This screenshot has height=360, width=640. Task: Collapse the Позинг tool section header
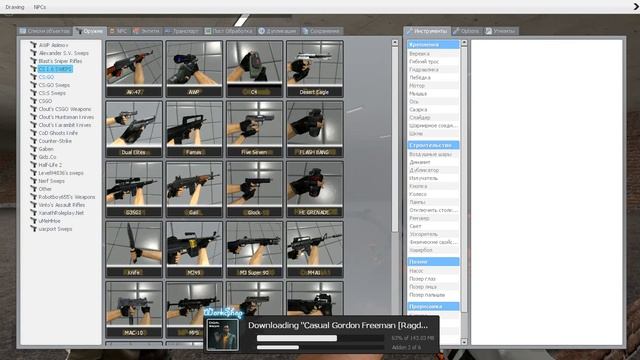[x=433, y=261]
